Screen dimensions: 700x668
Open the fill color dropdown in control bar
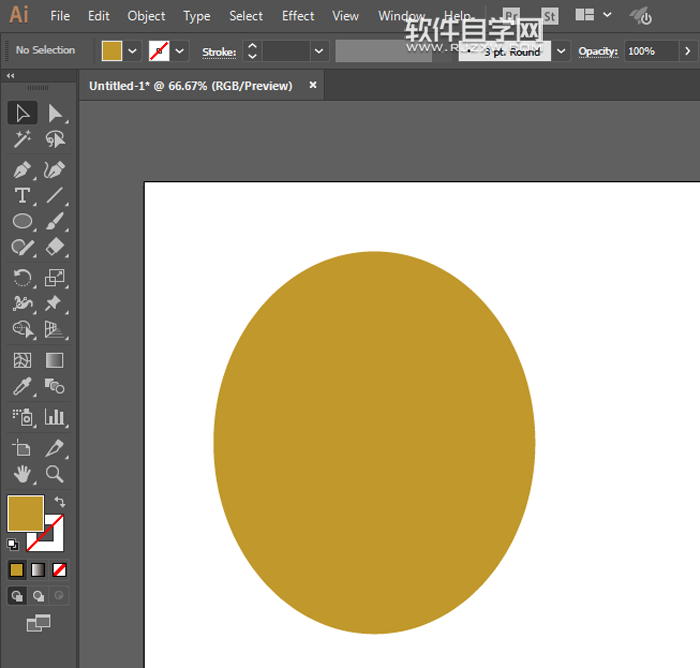pos(133,51)
